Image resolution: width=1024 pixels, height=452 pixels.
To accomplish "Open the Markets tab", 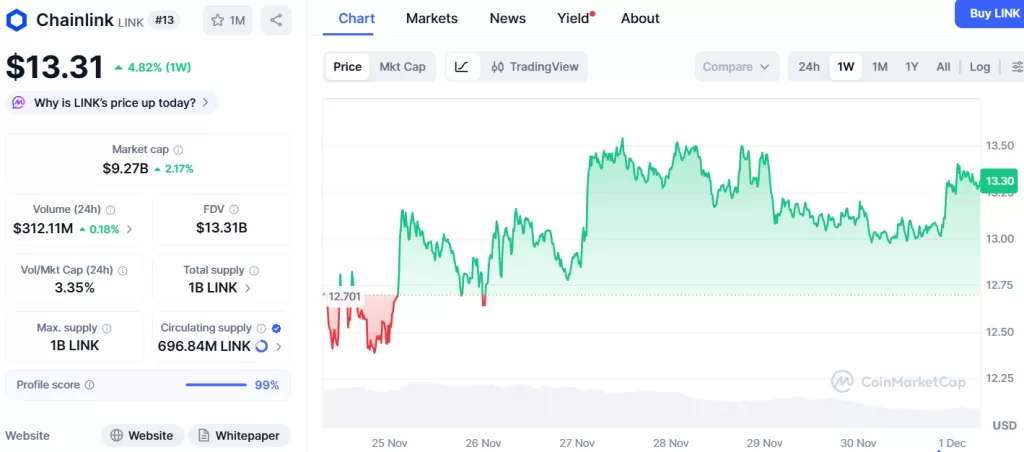I will click(432, 18).
